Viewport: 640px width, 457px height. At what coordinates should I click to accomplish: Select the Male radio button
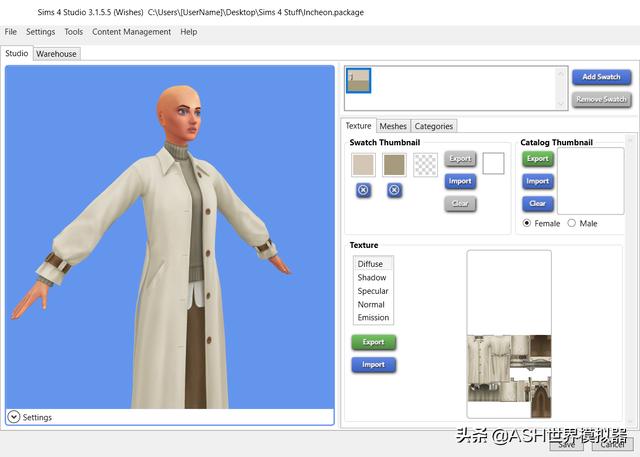click(x=572, y=223)
